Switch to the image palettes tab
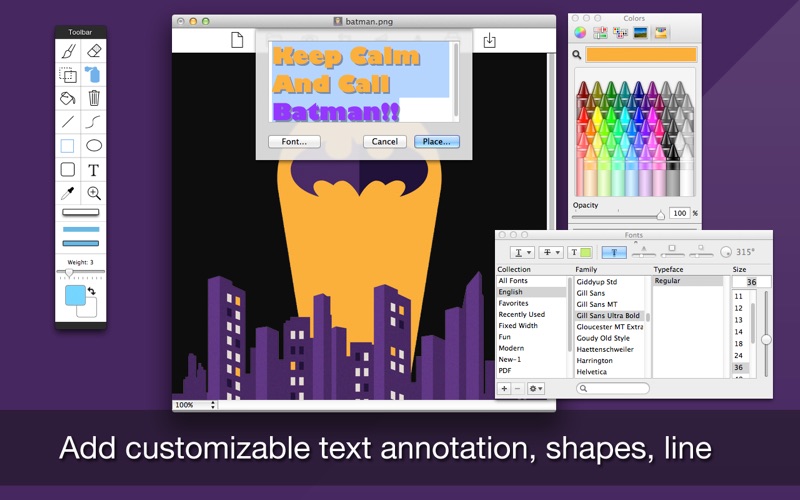Image resolution: width=800 pixels, height=500 pixels. pos(640,33)
